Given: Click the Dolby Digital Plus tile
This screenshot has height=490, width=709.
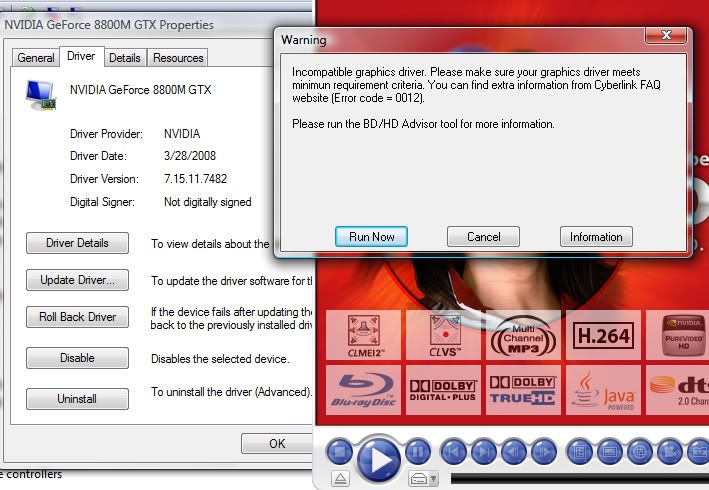Looking at the screenshot, I should (444, 390).
